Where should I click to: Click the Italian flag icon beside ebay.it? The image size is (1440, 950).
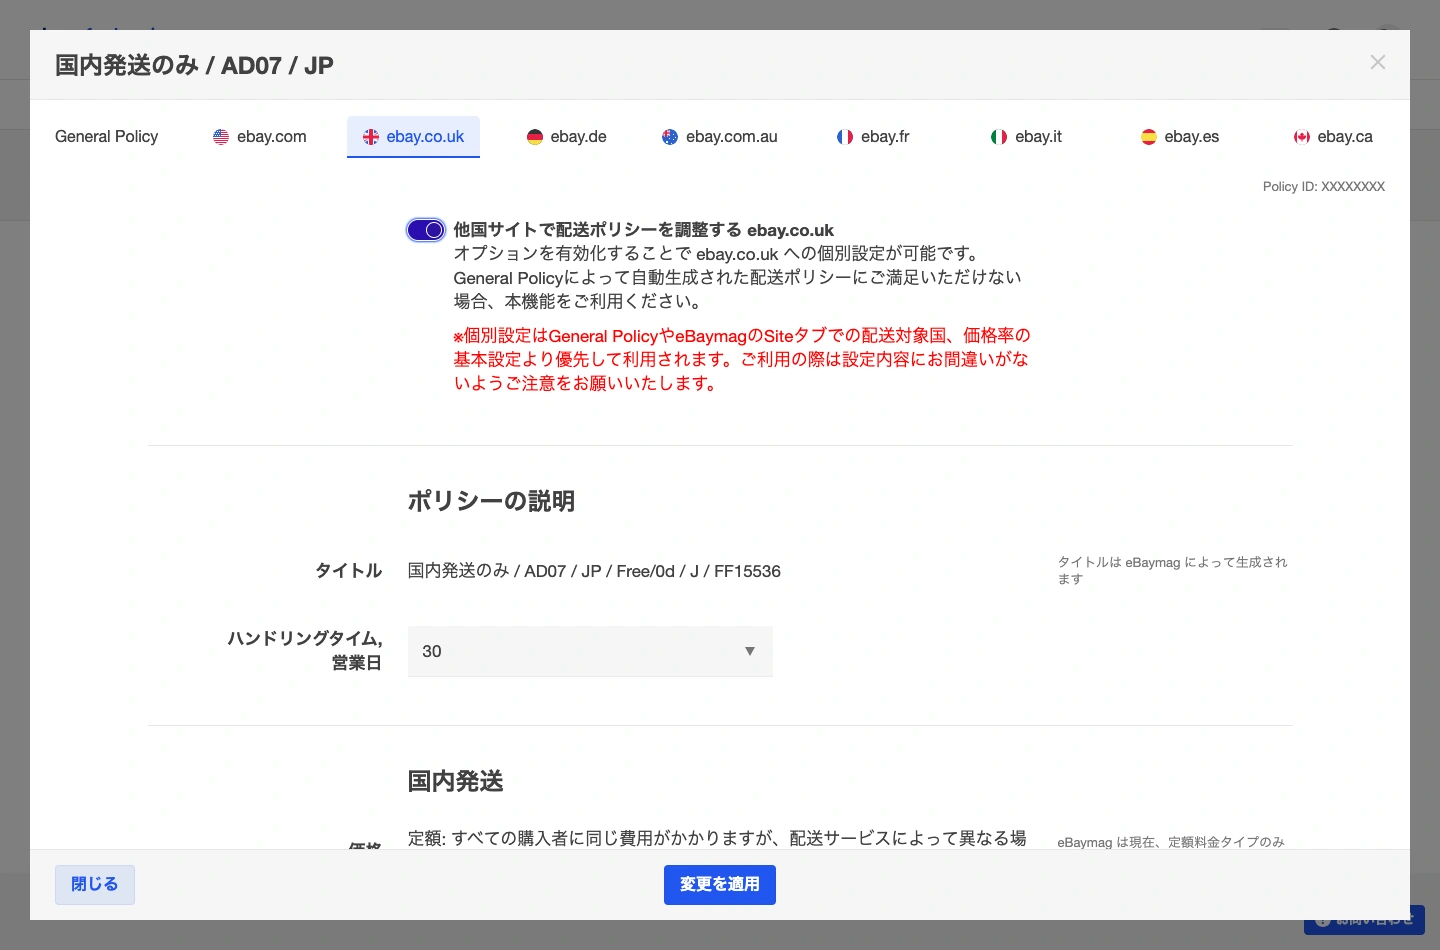coord(999,137)
